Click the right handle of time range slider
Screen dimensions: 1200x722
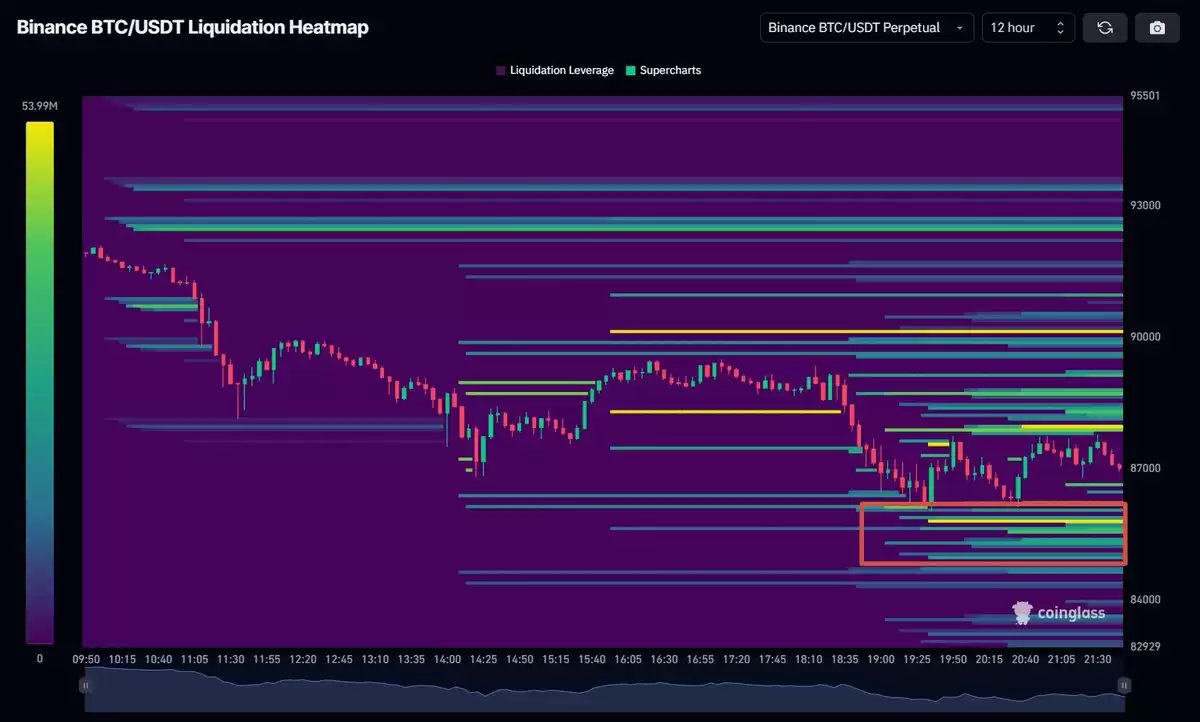[x=1125, y=686]
